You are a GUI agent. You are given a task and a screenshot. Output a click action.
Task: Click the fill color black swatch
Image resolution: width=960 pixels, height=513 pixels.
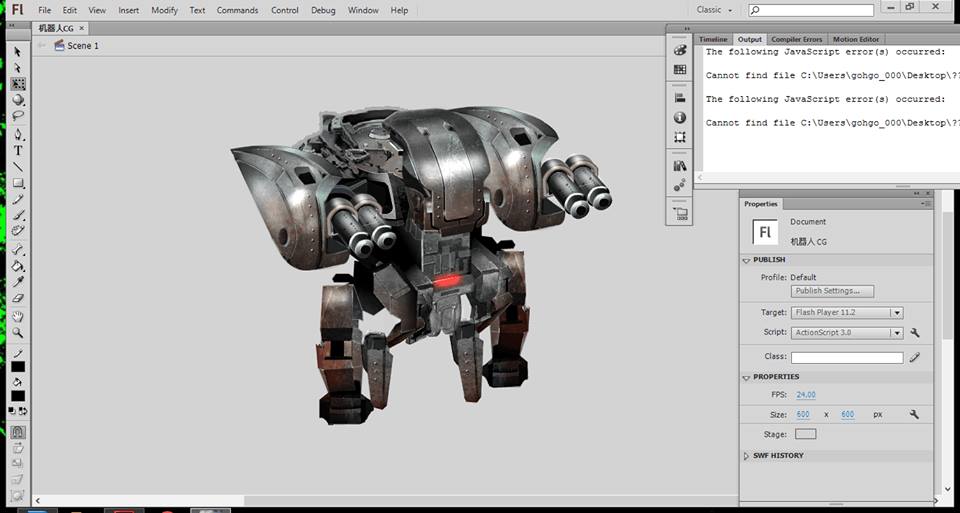click(18, 396)
